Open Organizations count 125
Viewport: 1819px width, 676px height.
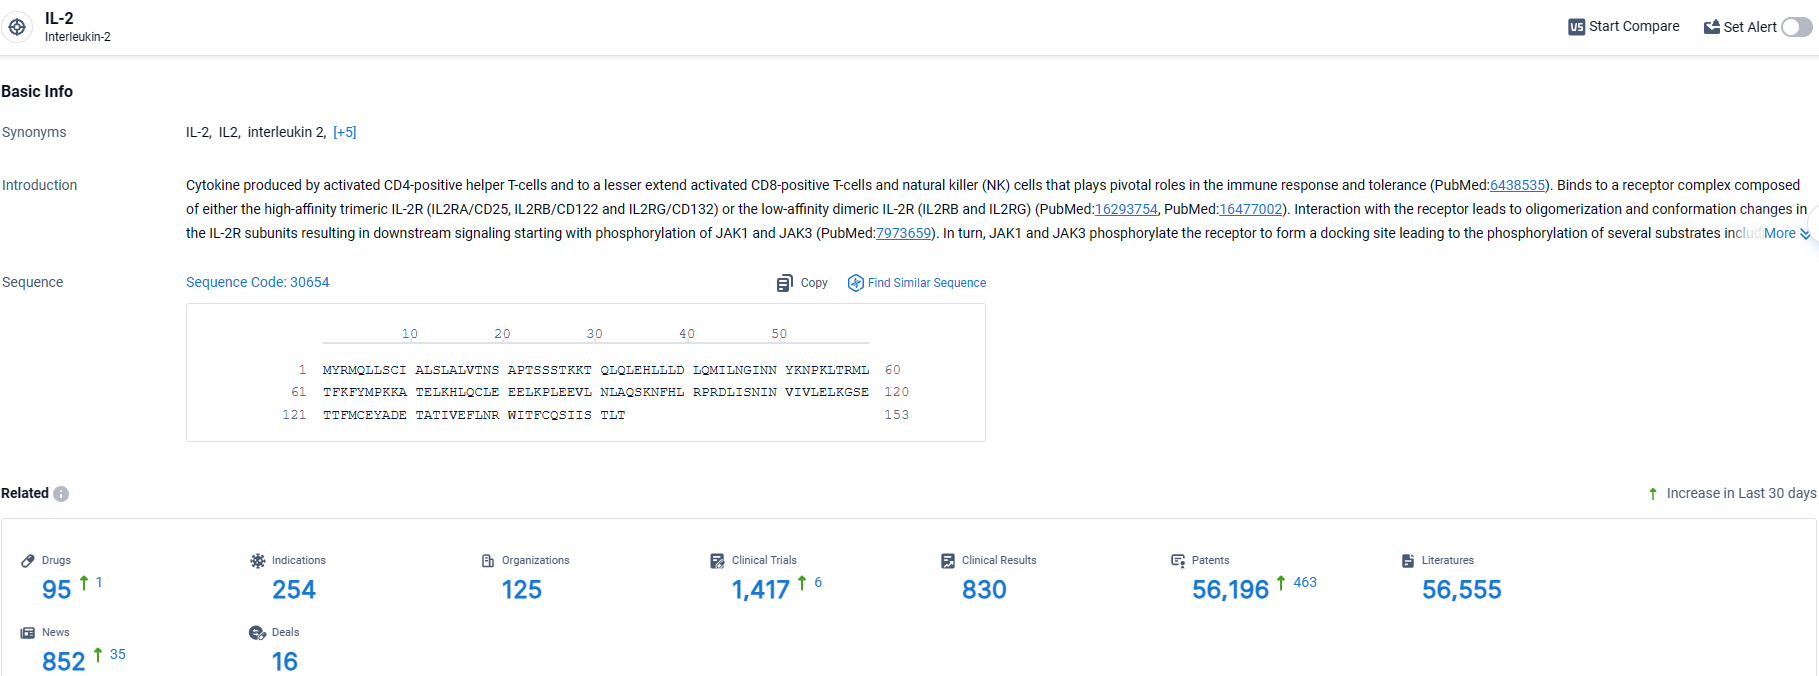521,590
